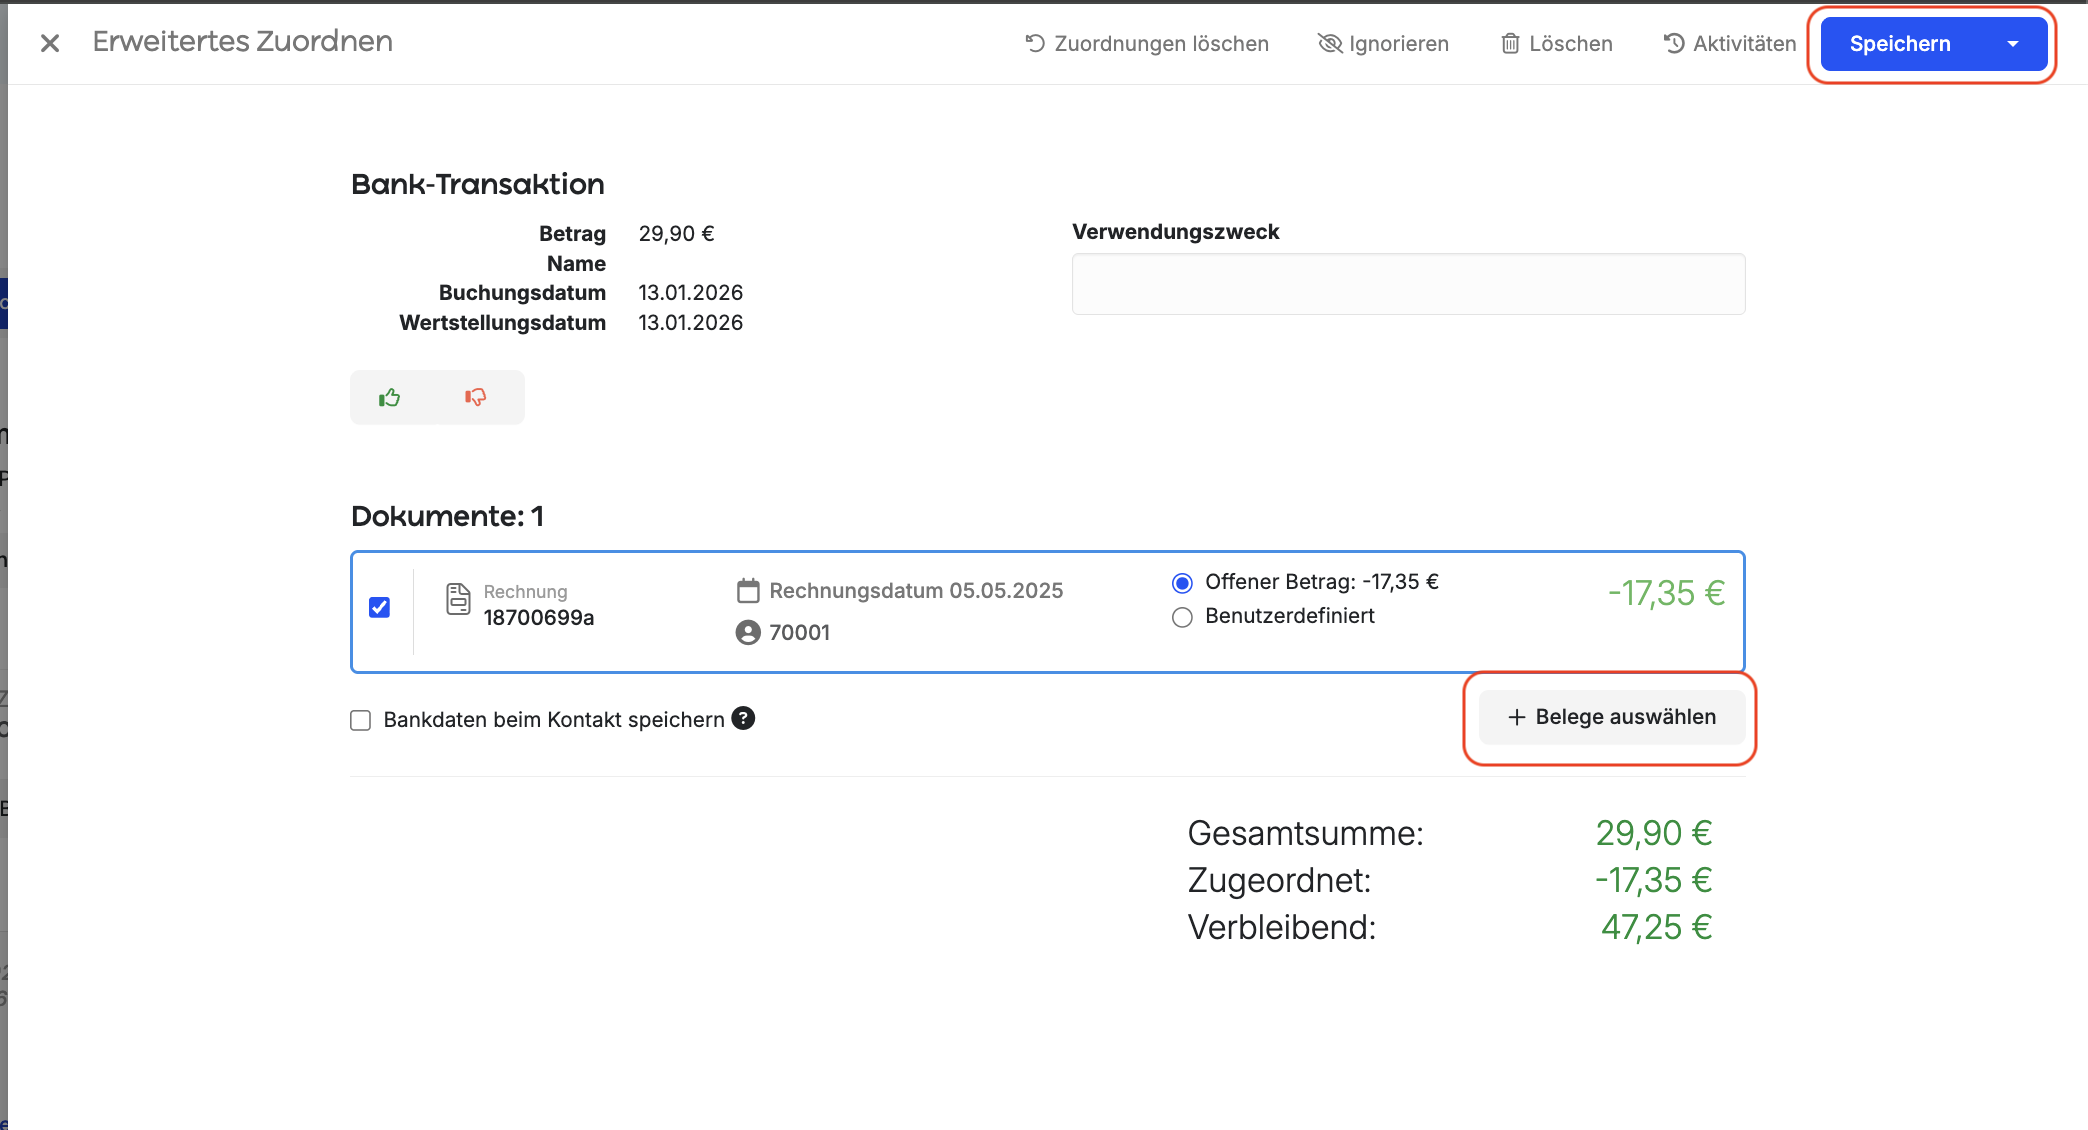Click the Löschen trash icon

[1511, 43]
